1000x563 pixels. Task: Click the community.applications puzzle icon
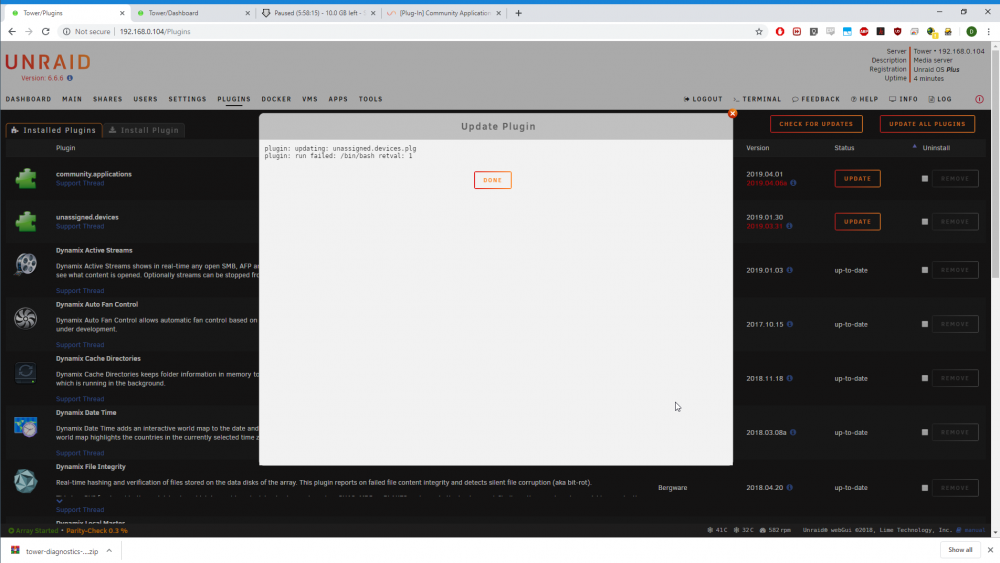26,179
